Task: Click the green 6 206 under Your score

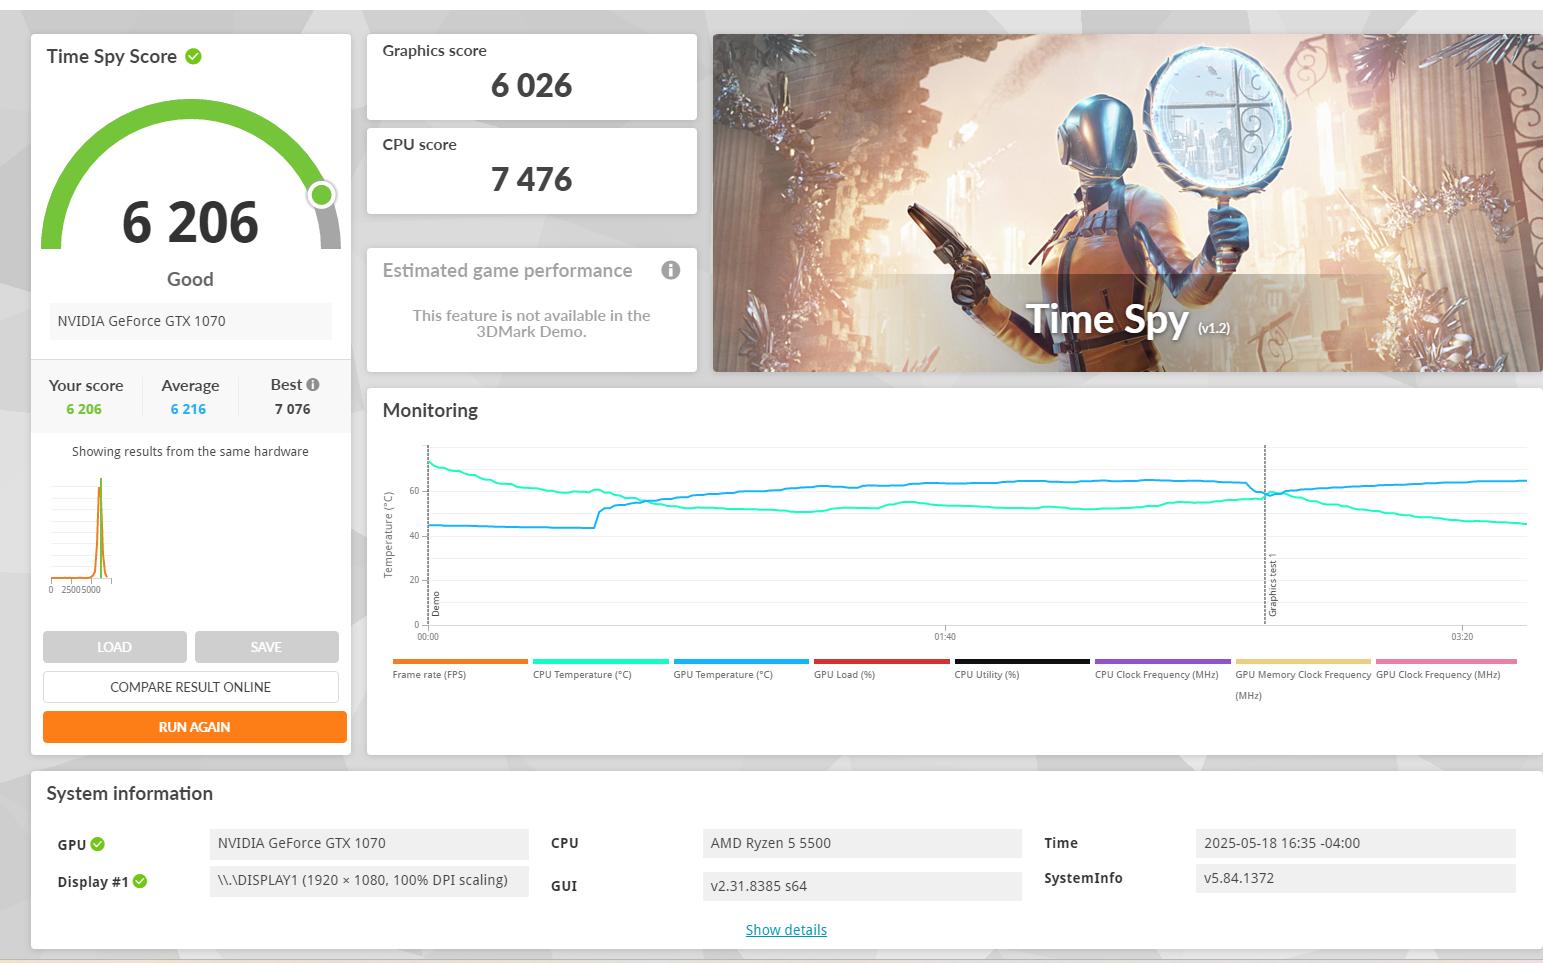Action: [84, 409]
